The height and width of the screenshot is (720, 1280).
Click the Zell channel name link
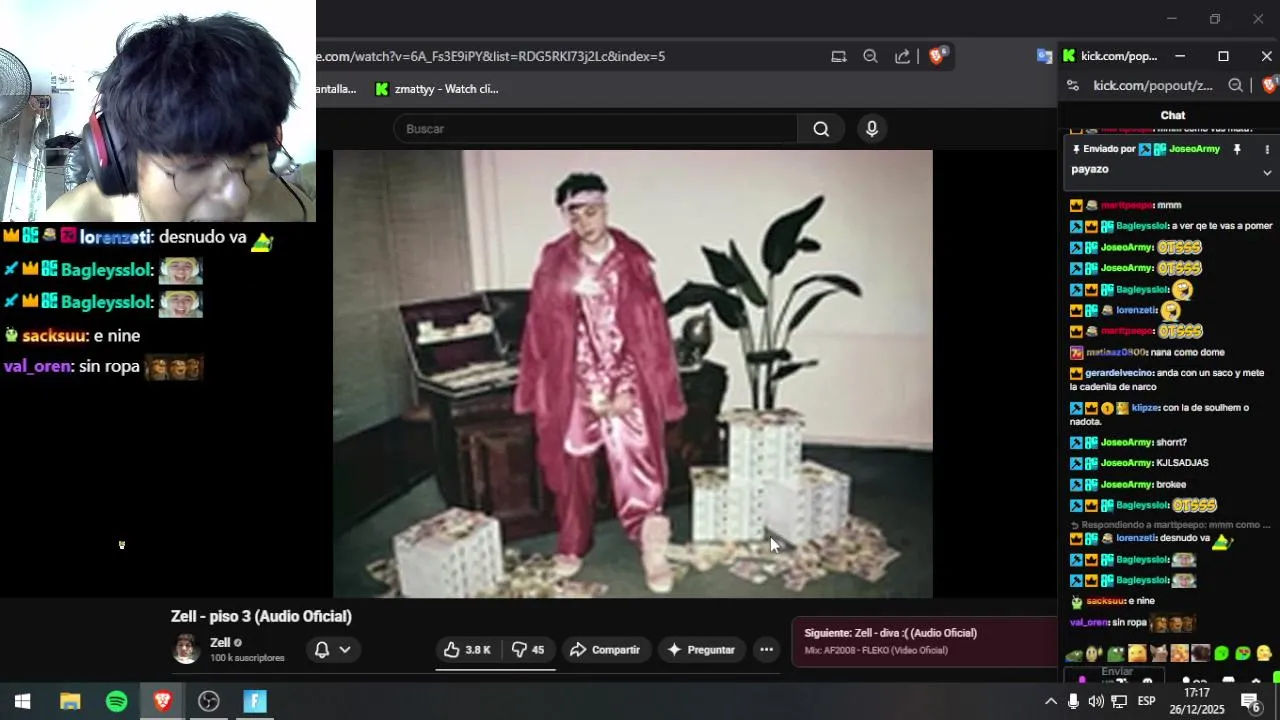point(220,643)
